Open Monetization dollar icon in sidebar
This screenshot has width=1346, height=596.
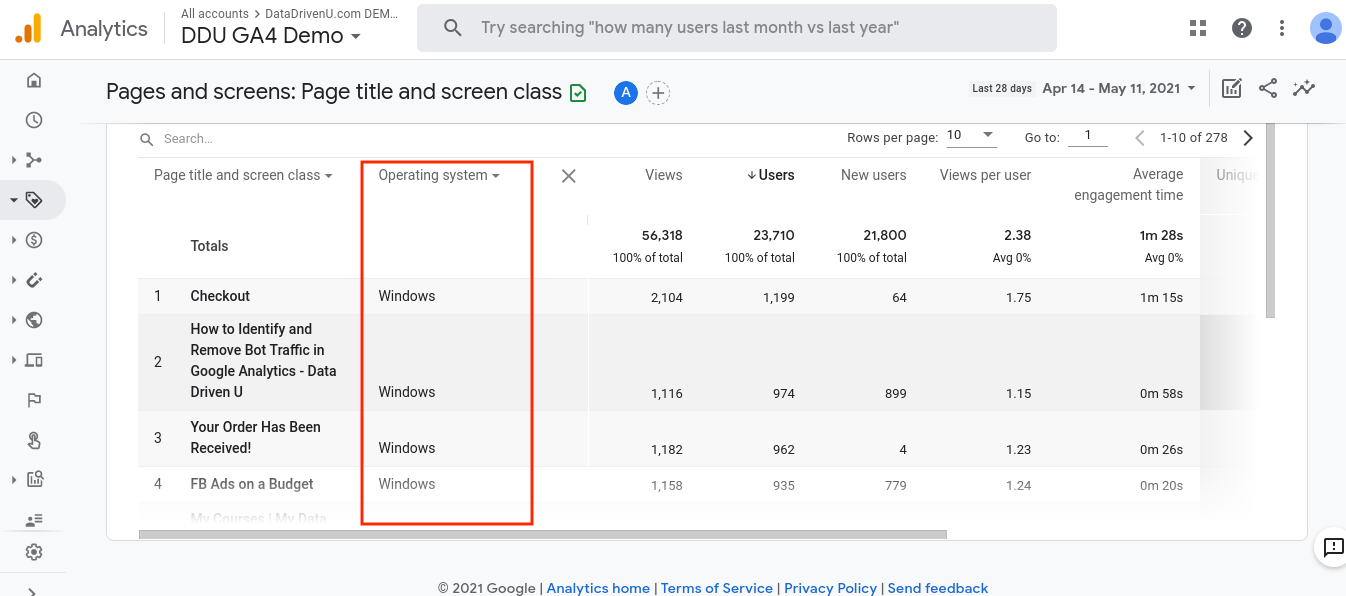(34, 240)
